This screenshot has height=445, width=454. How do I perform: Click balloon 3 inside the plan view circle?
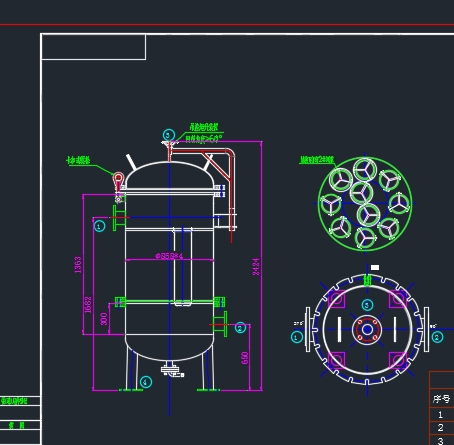(367, 305)
